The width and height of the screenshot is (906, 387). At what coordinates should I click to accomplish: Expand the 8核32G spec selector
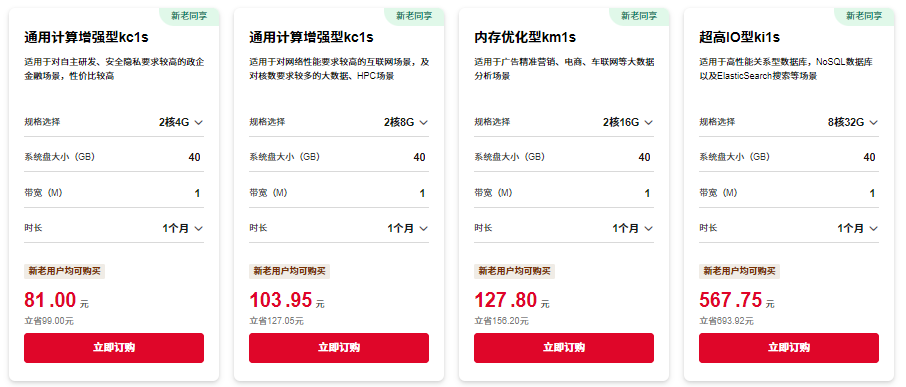coord(853,122)
